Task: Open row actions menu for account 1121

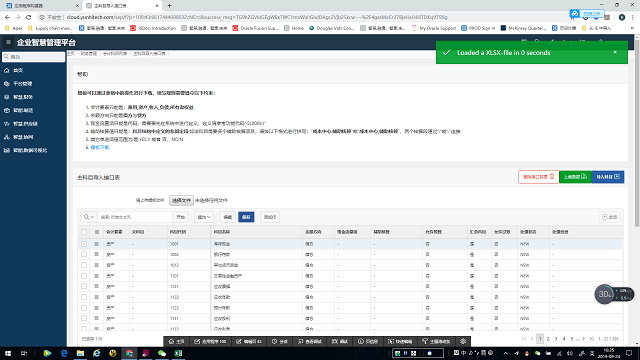Action: click(97, 287)
